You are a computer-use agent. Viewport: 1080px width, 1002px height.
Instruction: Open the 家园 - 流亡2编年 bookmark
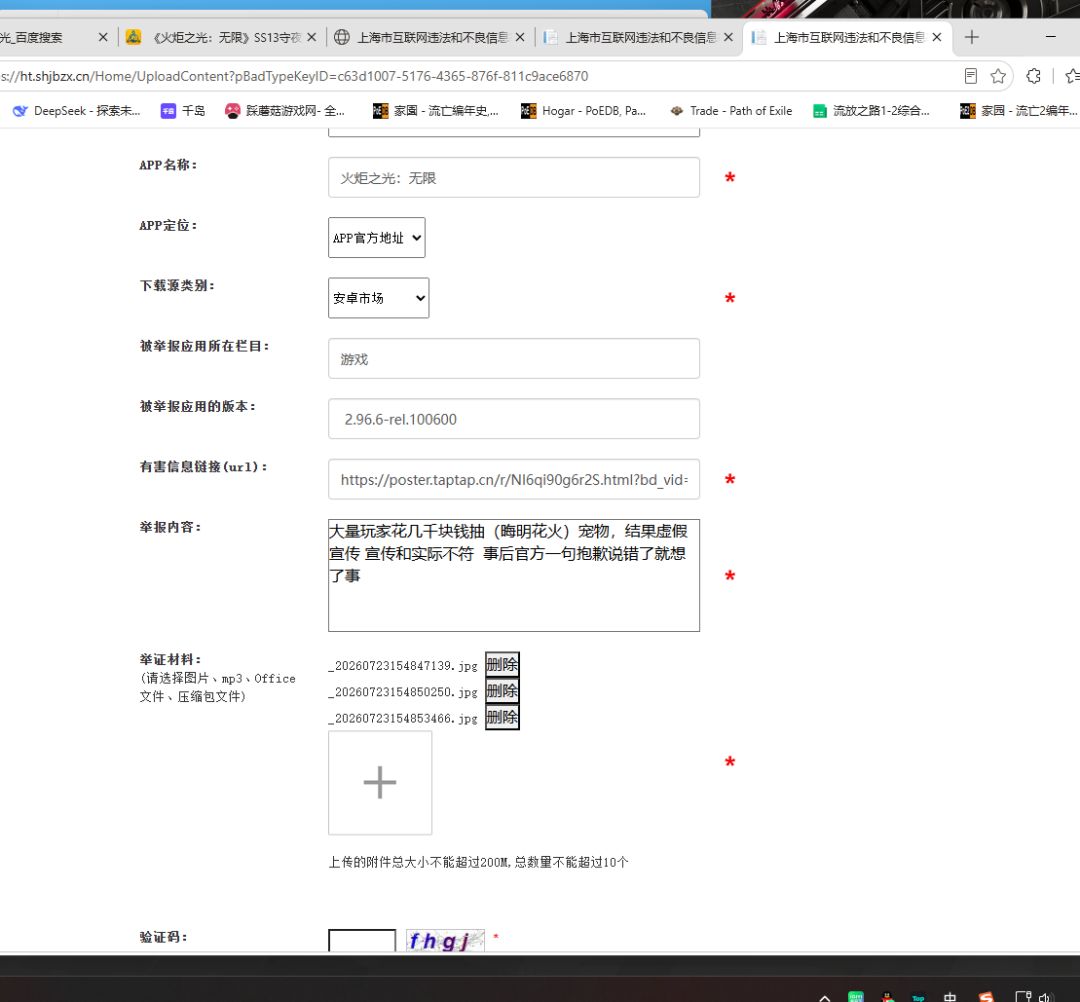pos(1019,111)
